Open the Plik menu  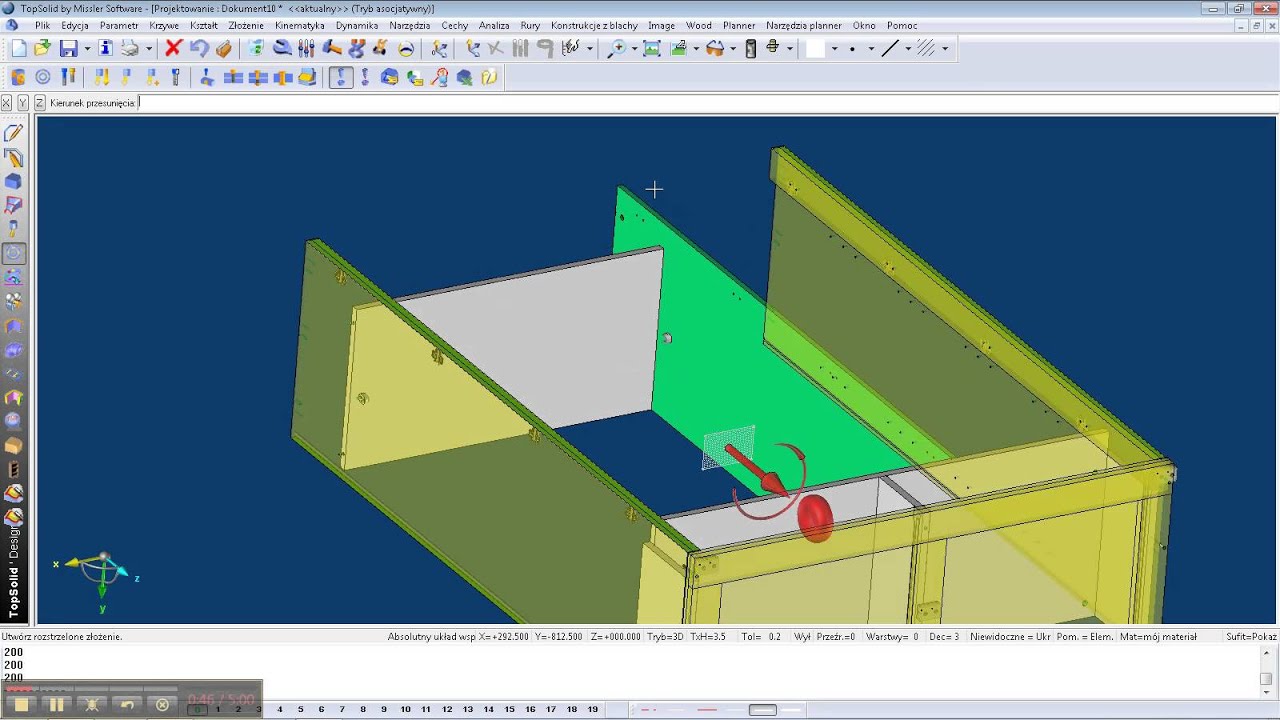click(42, 26)
